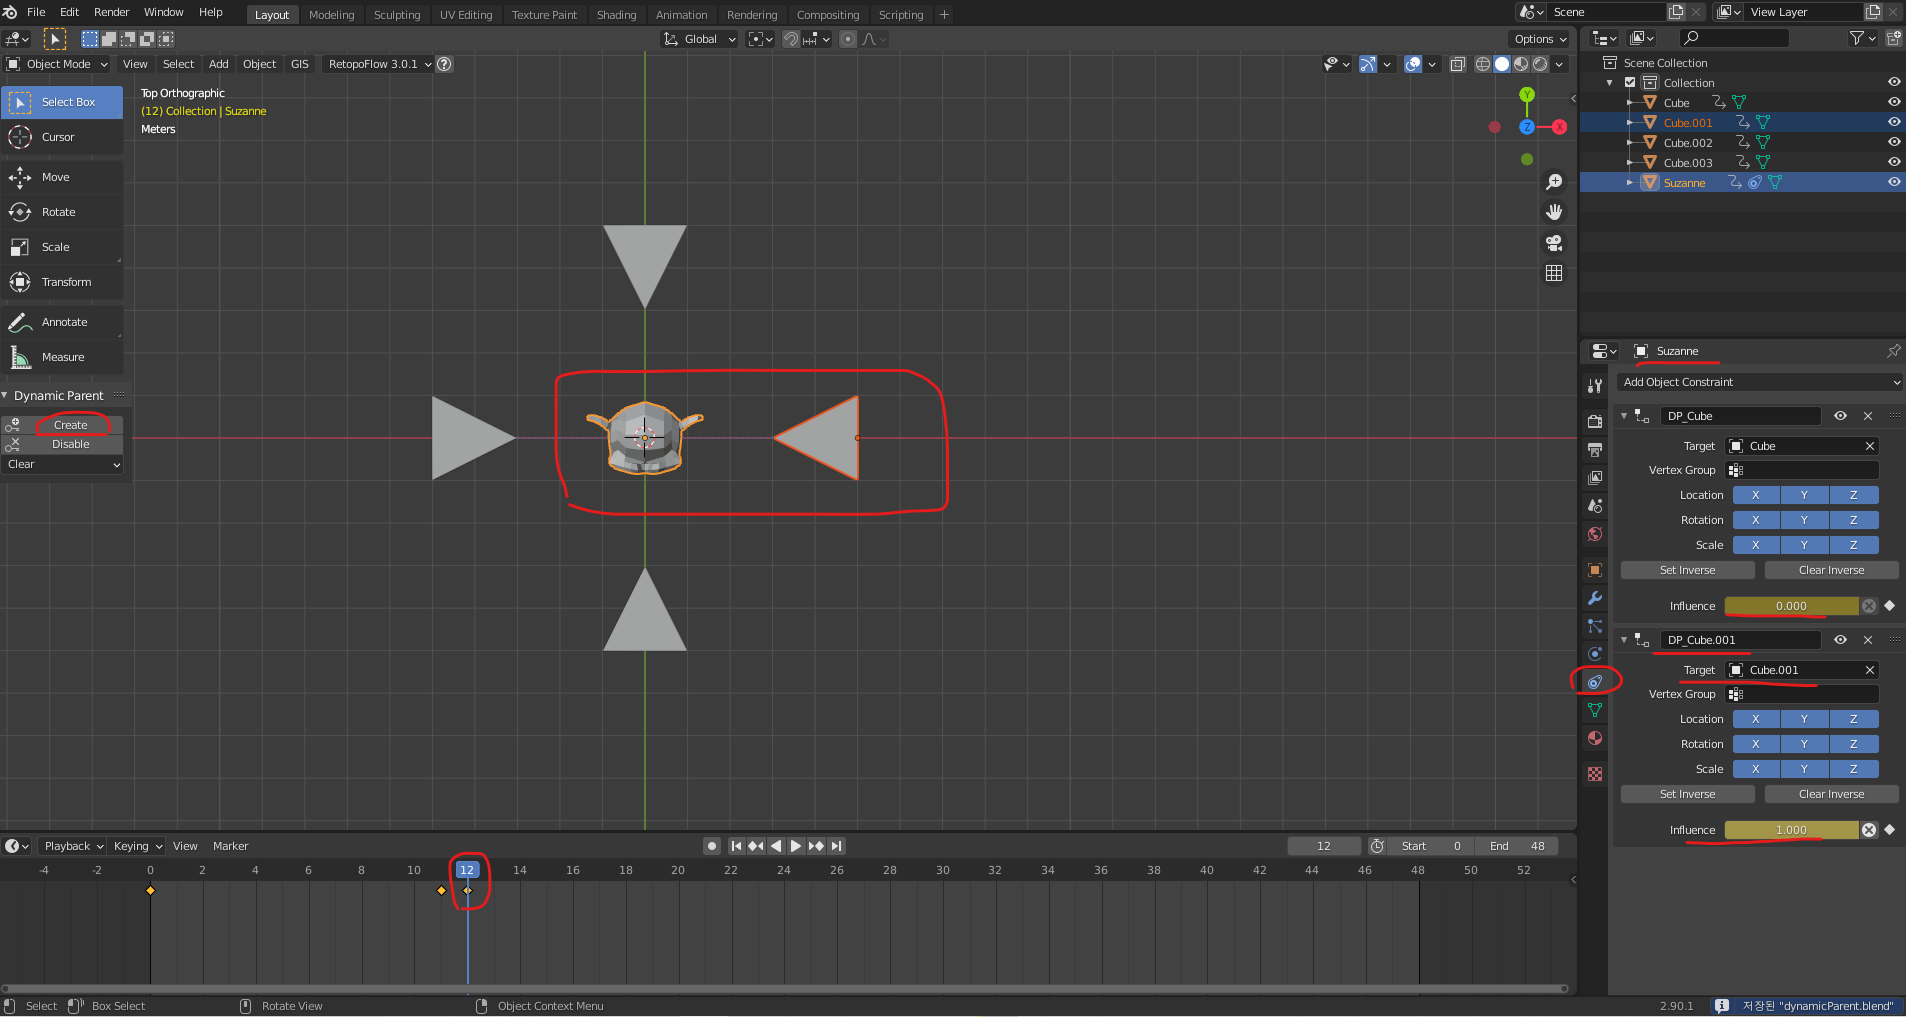Click Set Inverse for DP_Cube
The height and width of the screenshot is (1017, 1906).
click(1687, 570)
